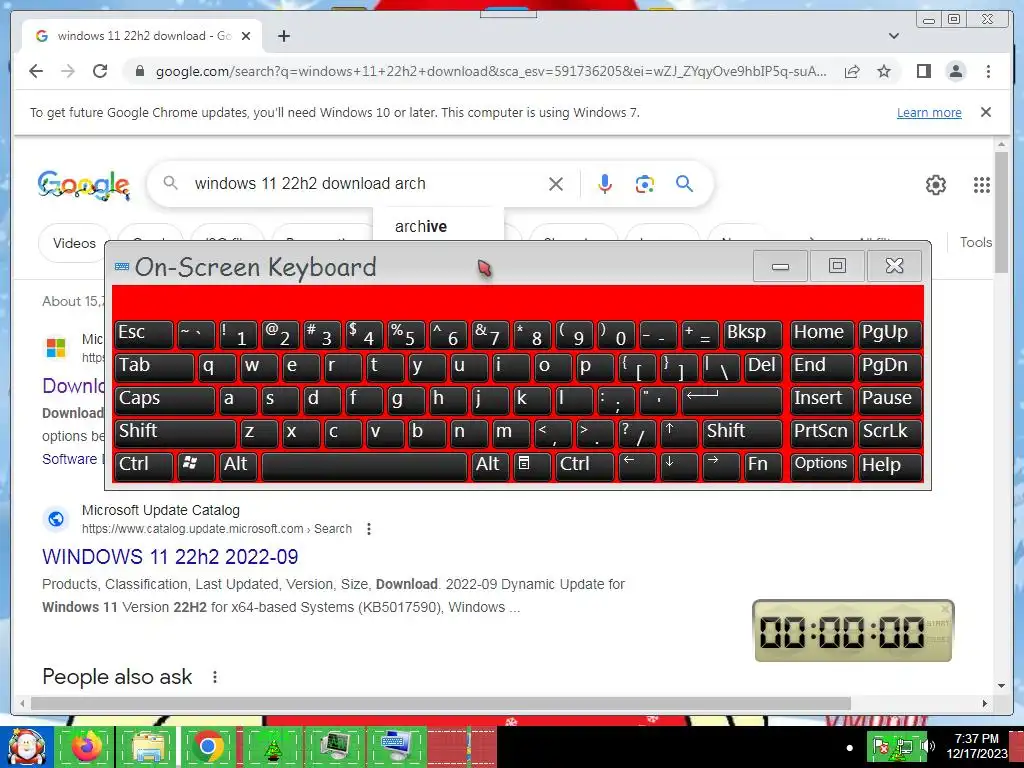Click in the Google search text field
This screenshot has width=1024, height=768.
[x=366, y=184]
